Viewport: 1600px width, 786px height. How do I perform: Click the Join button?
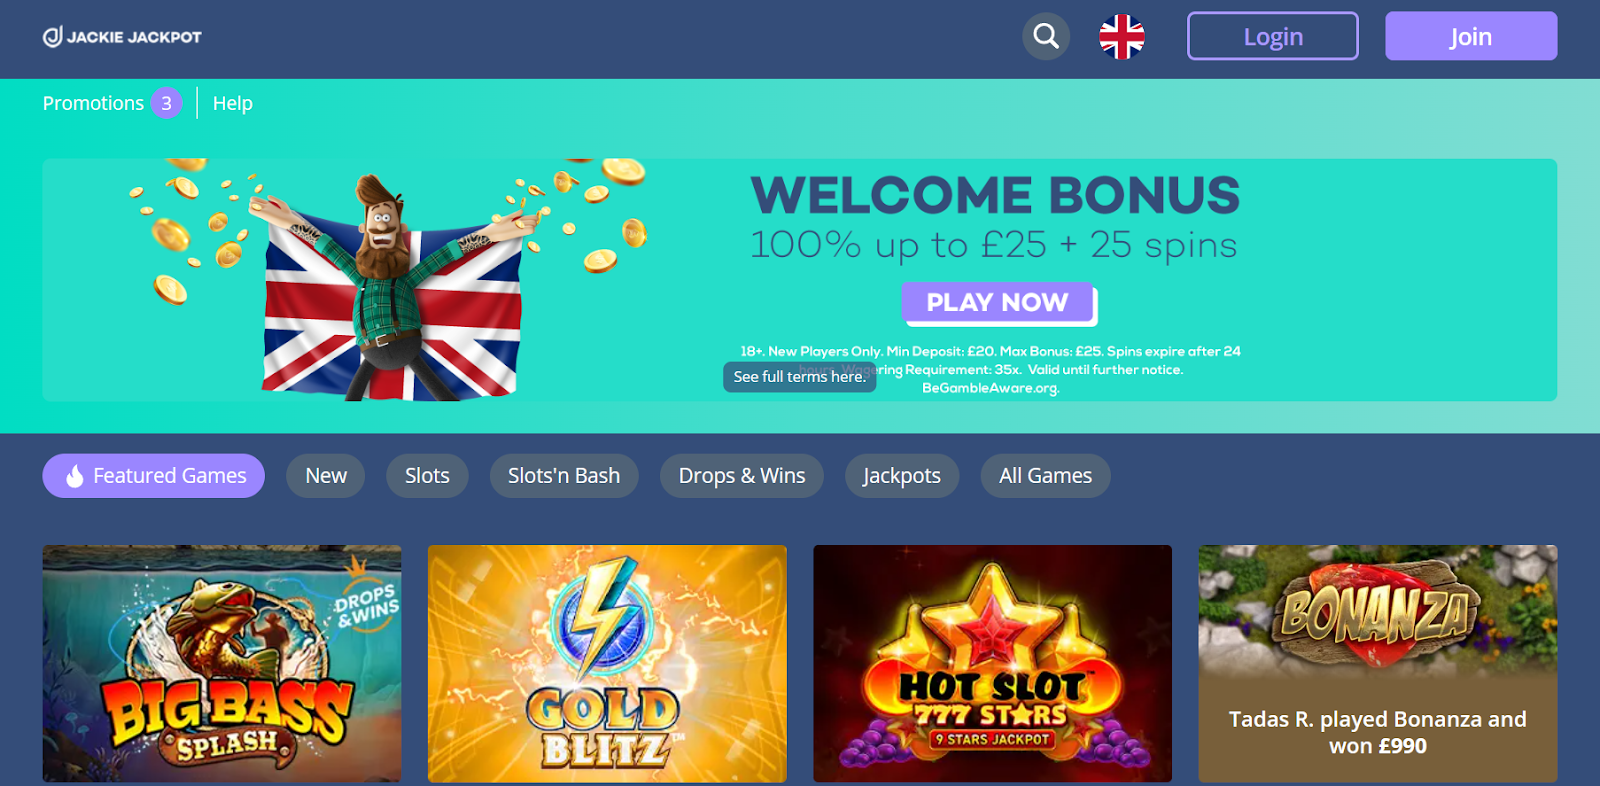pos(1471,36)
